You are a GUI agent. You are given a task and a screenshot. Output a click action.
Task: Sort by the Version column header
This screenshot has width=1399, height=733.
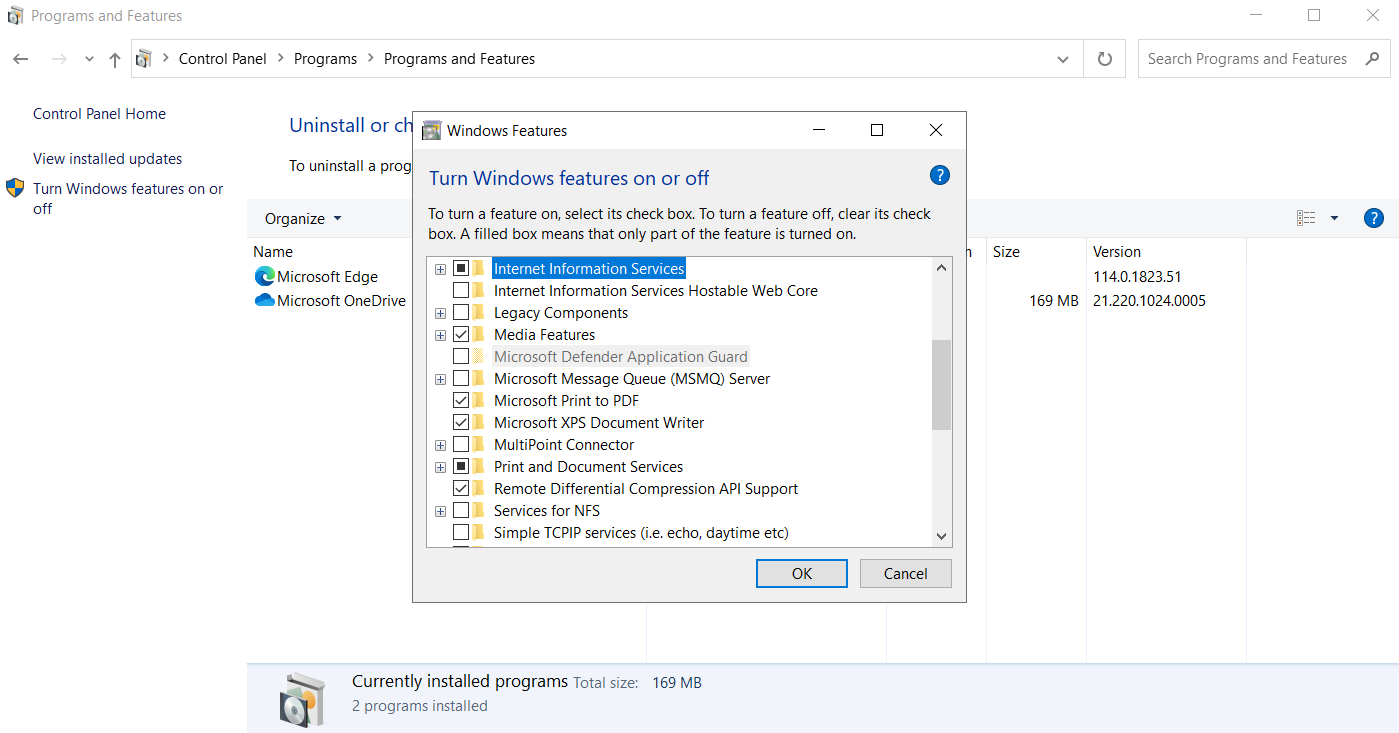[1117, 252]
